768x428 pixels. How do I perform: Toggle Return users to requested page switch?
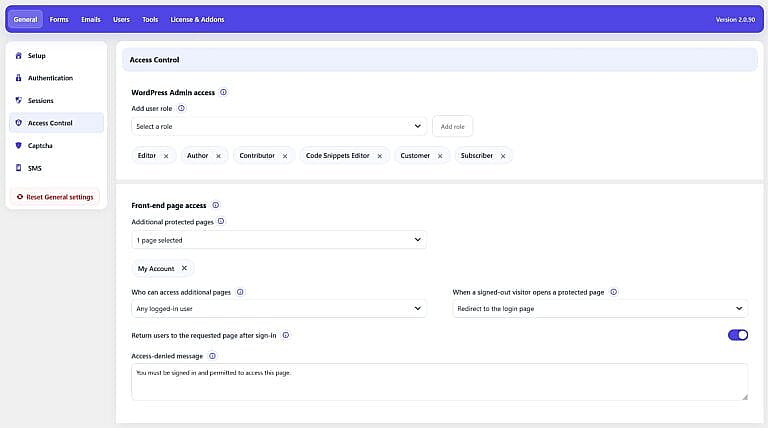pos(738,335)
